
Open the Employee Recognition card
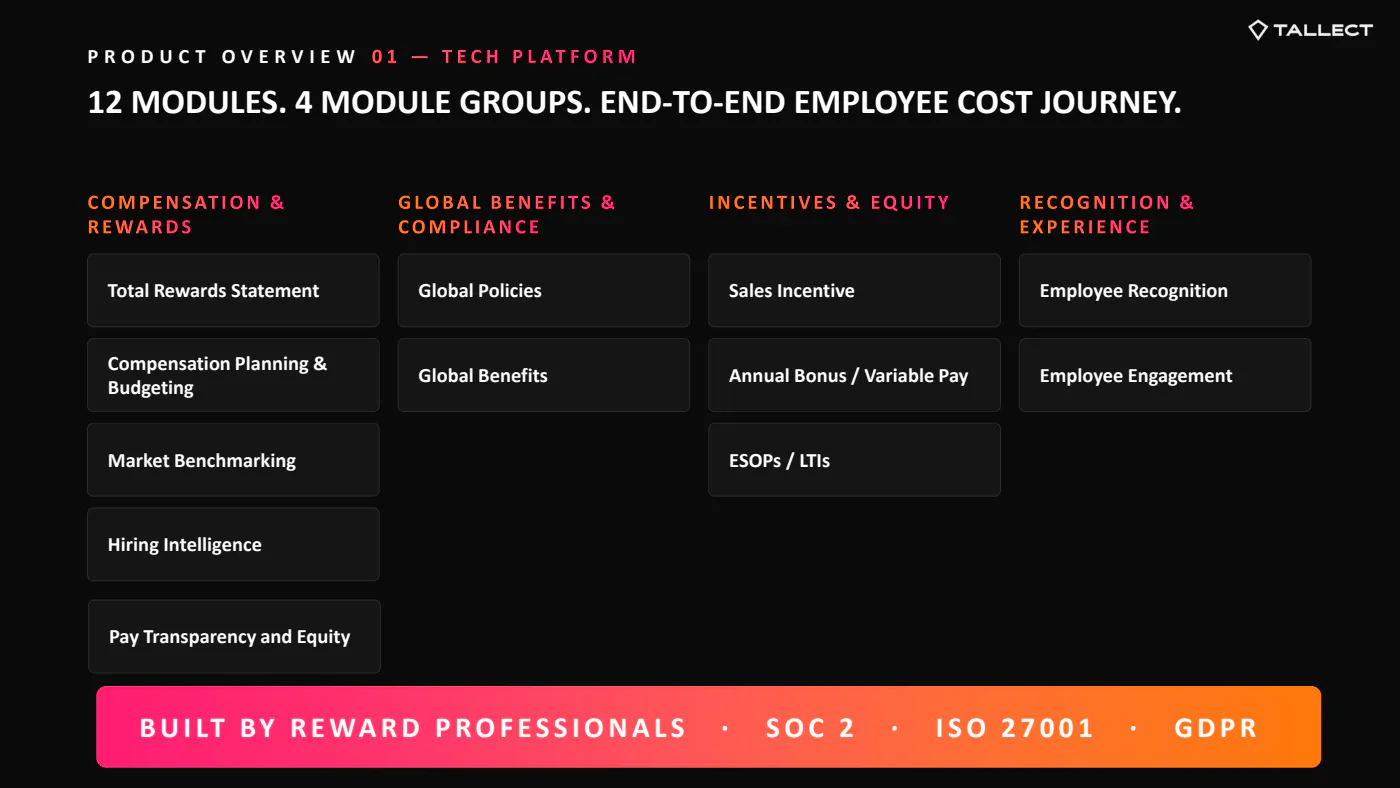point(1165,290)
